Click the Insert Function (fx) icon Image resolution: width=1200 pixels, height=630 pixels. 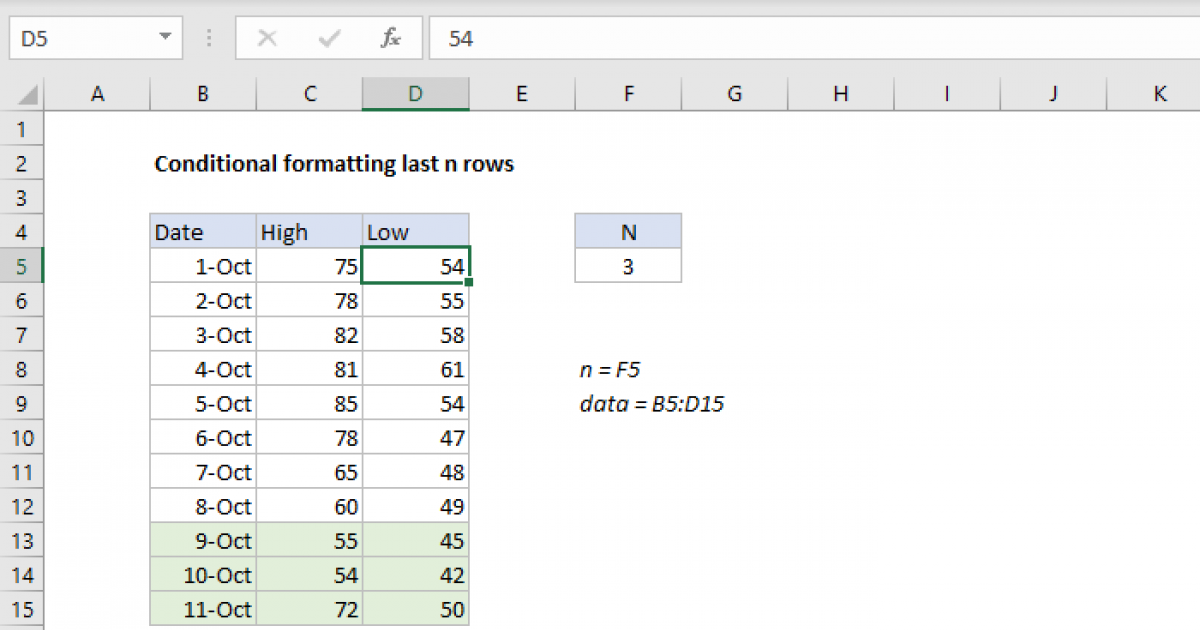pyautogui.click(x=389, y=37)
